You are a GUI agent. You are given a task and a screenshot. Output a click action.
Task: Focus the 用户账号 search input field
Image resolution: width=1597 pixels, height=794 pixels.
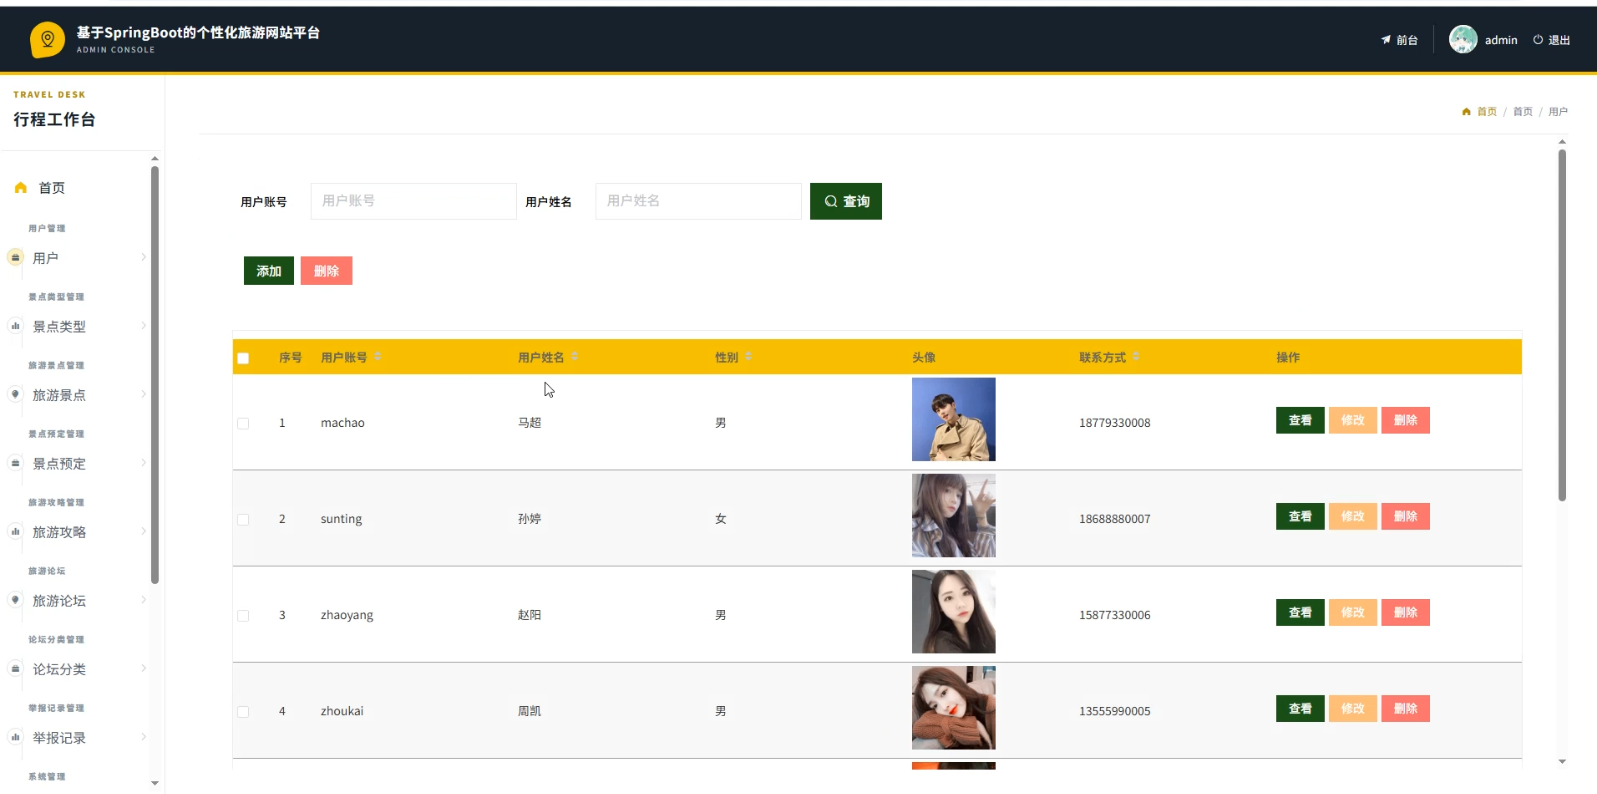coord(414,201)
